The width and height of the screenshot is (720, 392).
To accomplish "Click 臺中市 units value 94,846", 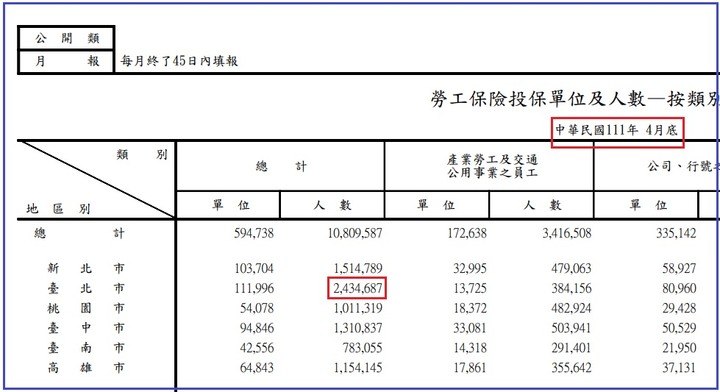I will tap(257, 328).
